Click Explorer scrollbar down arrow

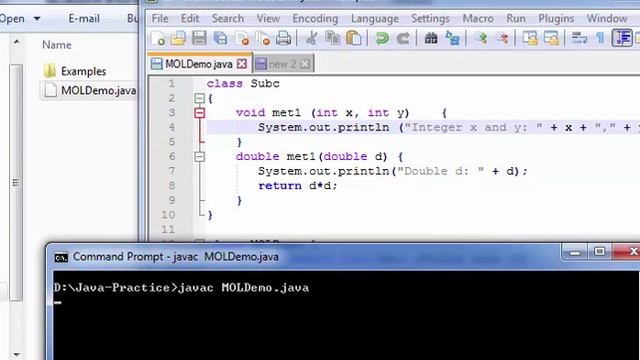pyautogui.click(x=16, y=354)
